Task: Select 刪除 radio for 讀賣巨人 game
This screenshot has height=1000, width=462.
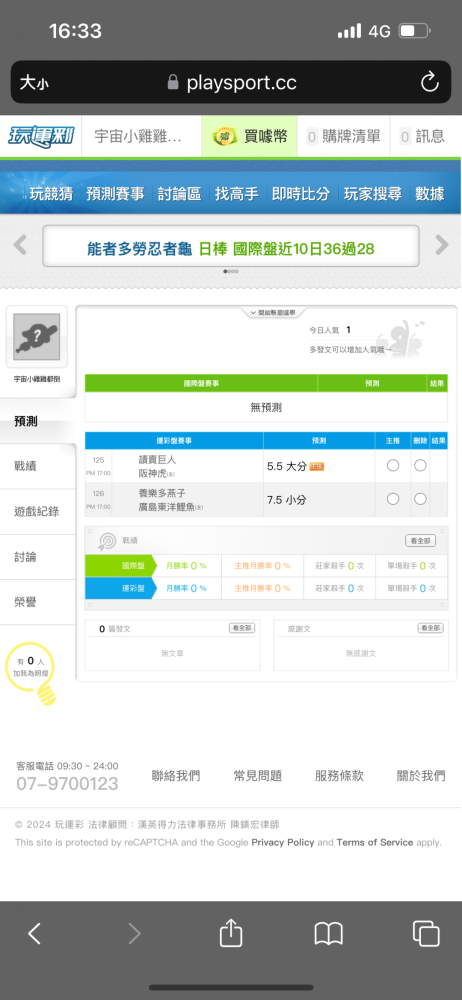Action: [420, 466]
